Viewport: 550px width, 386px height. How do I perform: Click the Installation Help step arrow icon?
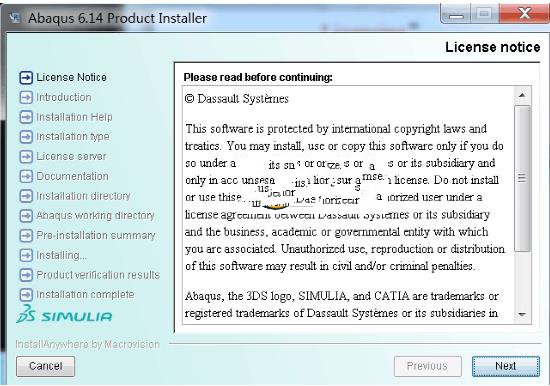click(x=26, y=117)
